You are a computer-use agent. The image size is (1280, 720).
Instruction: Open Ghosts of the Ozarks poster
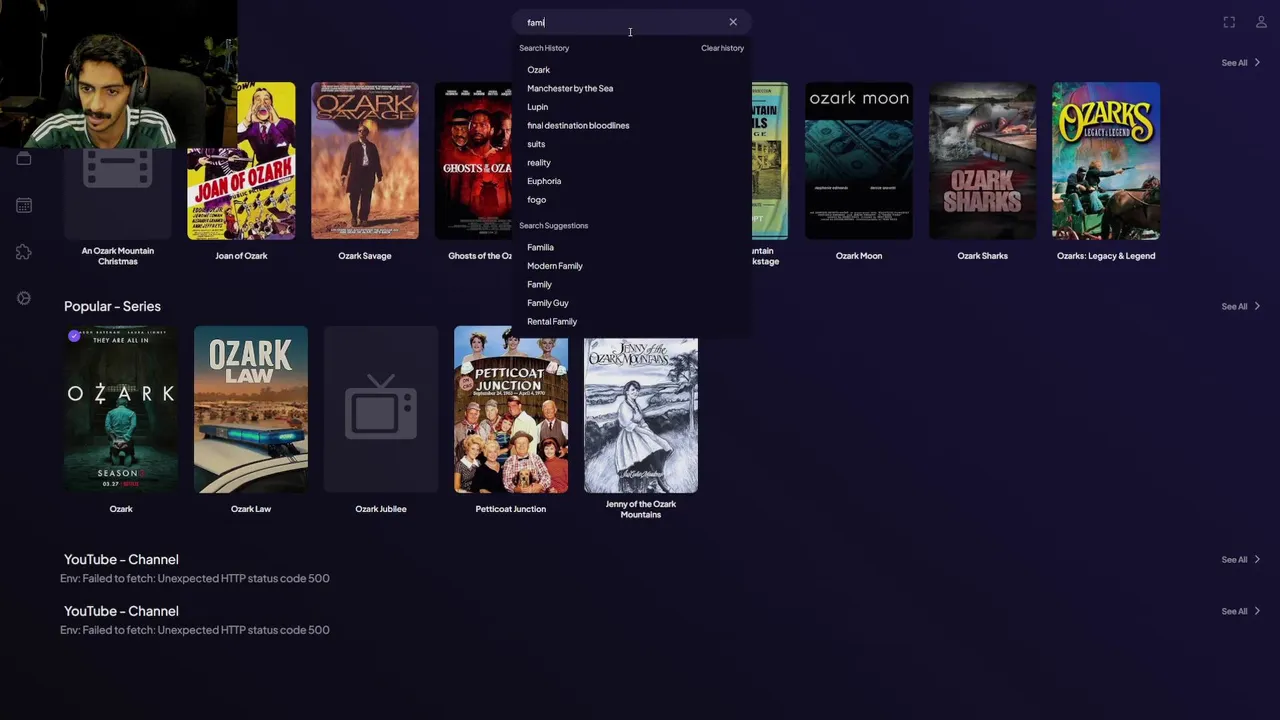click(473, 161)
